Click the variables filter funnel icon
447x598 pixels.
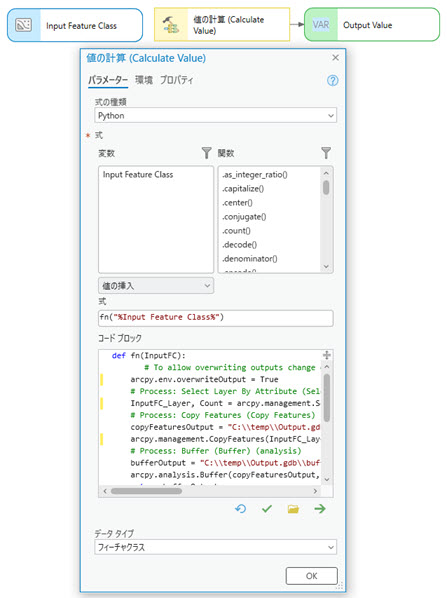point(206,153)
